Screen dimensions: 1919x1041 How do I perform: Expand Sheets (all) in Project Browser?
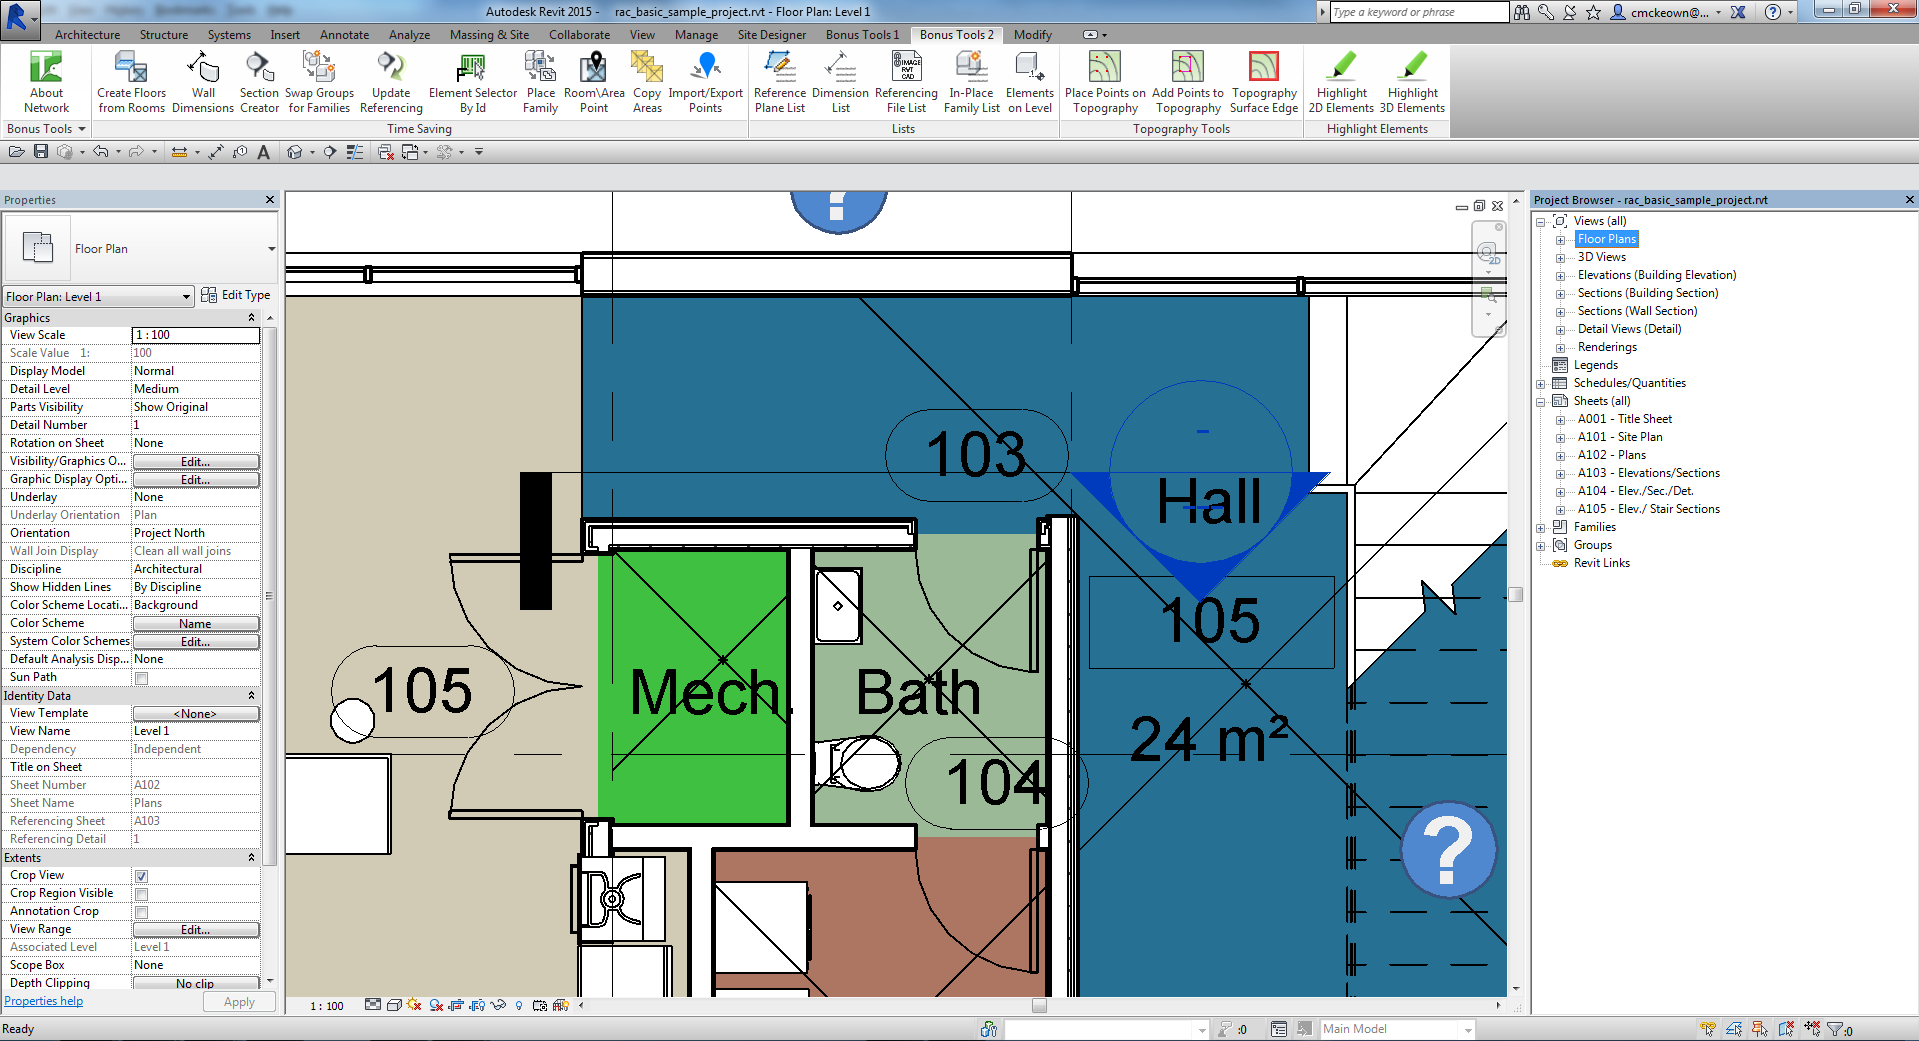coord(1541,400)
